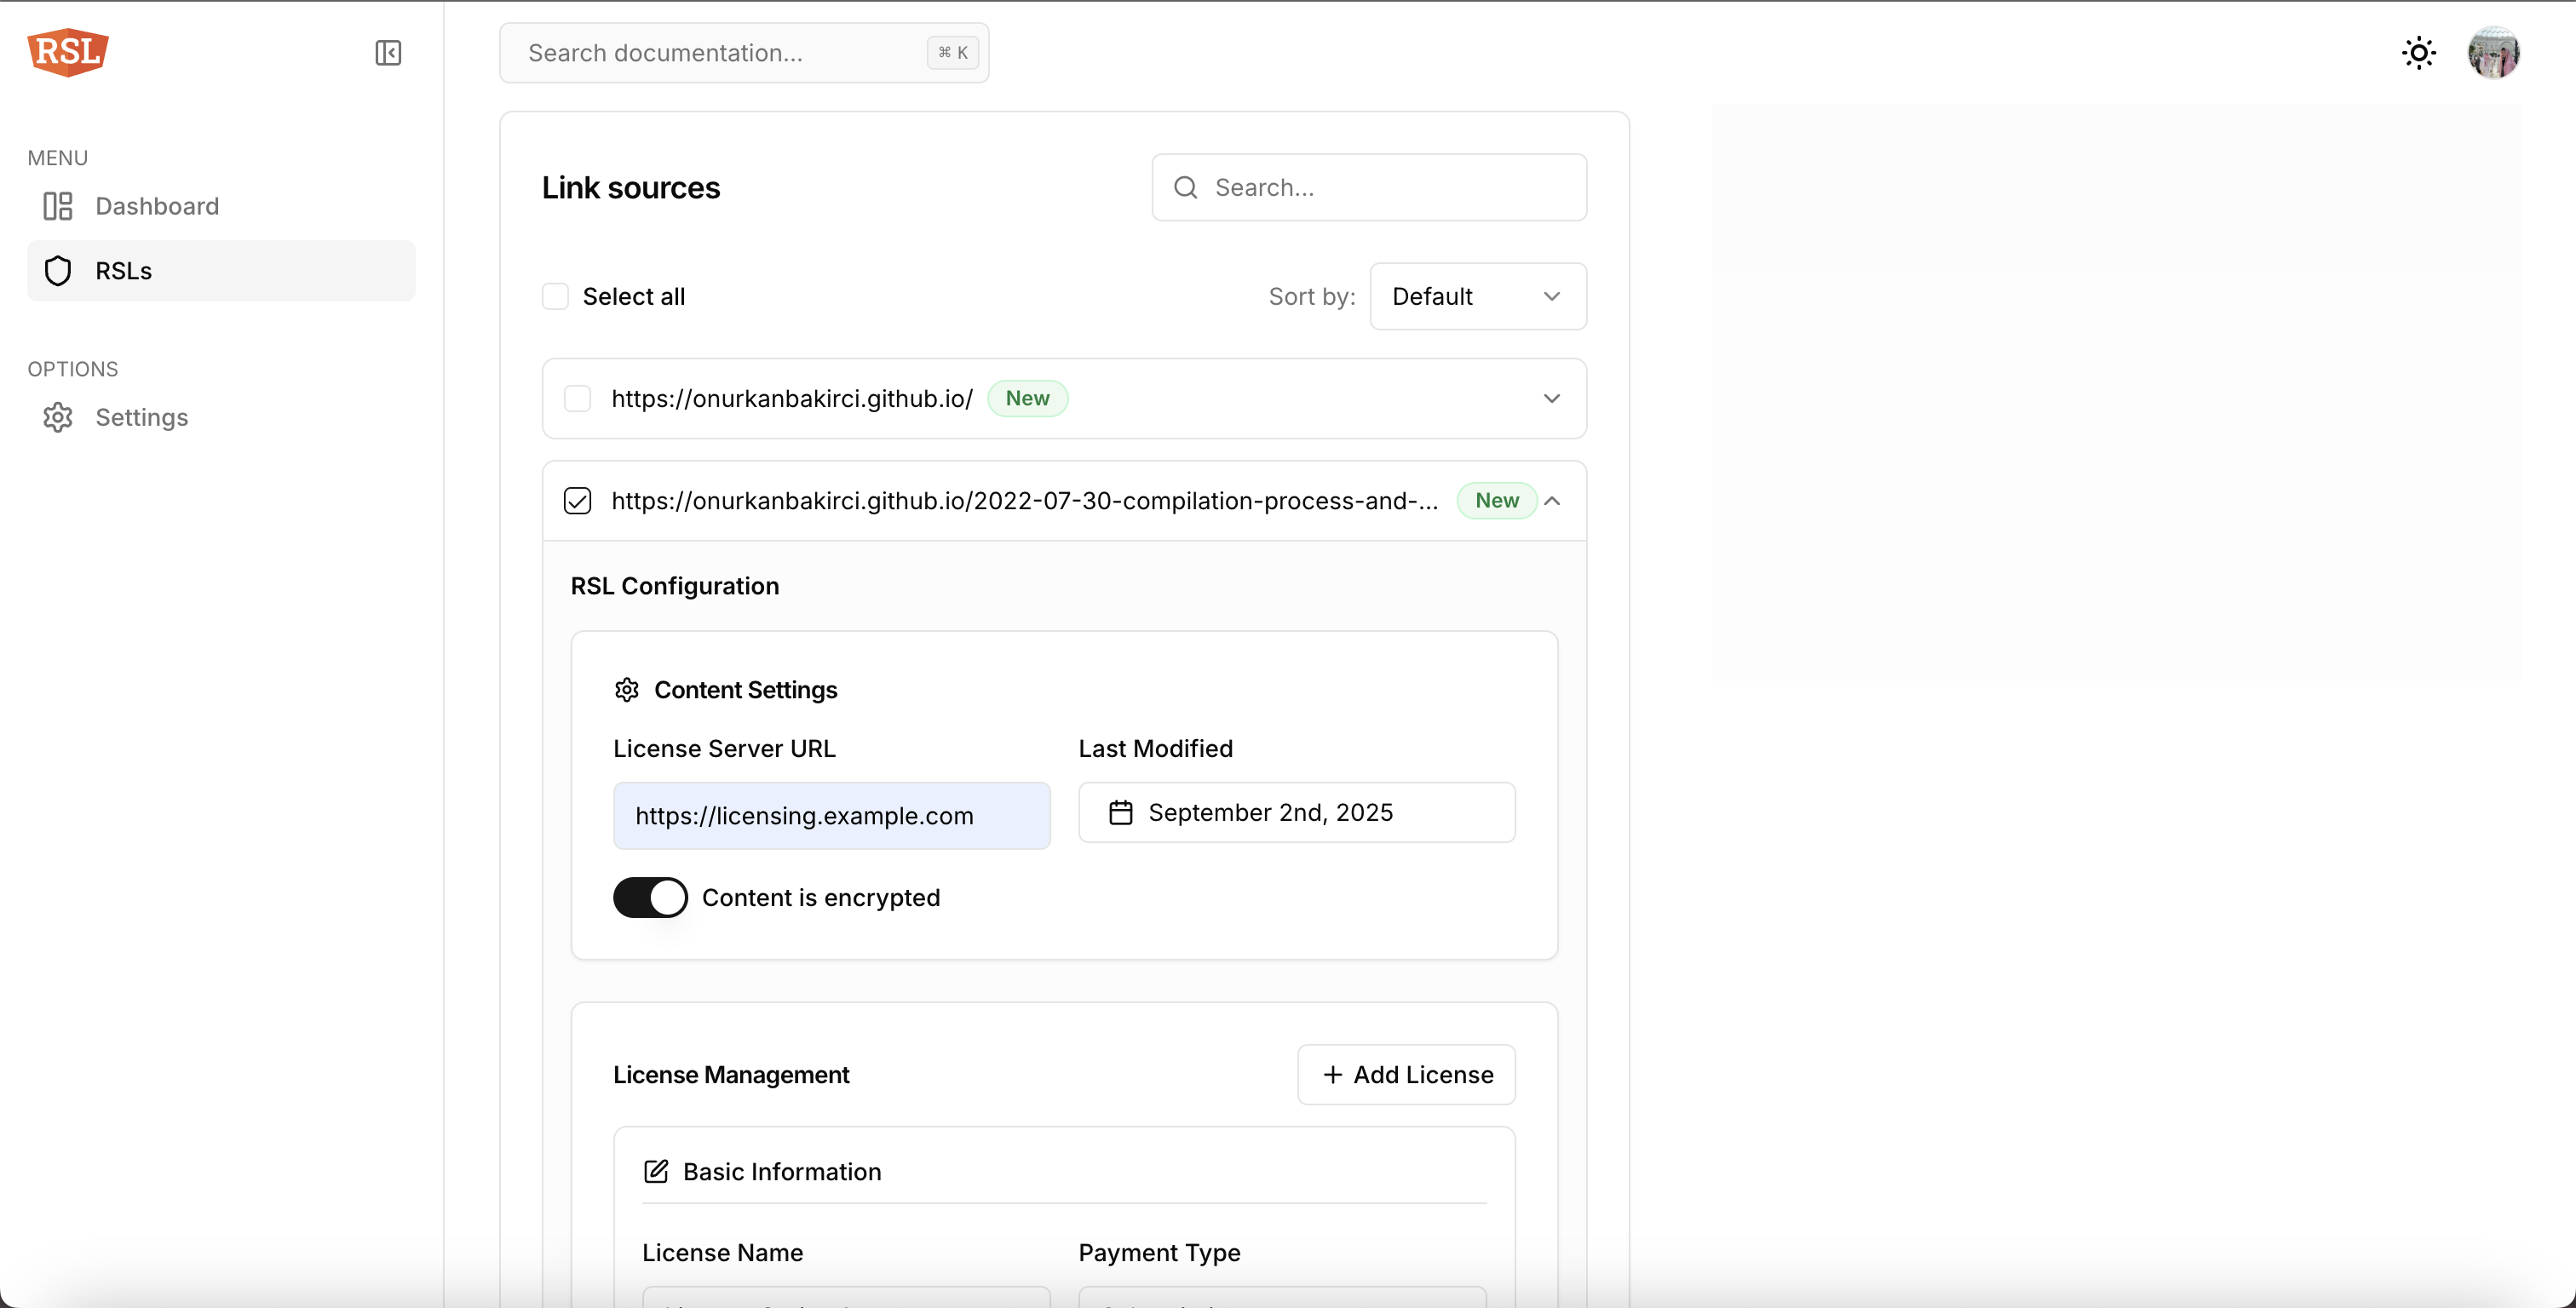Focus the Link sources Search field

pos(1369,187)
